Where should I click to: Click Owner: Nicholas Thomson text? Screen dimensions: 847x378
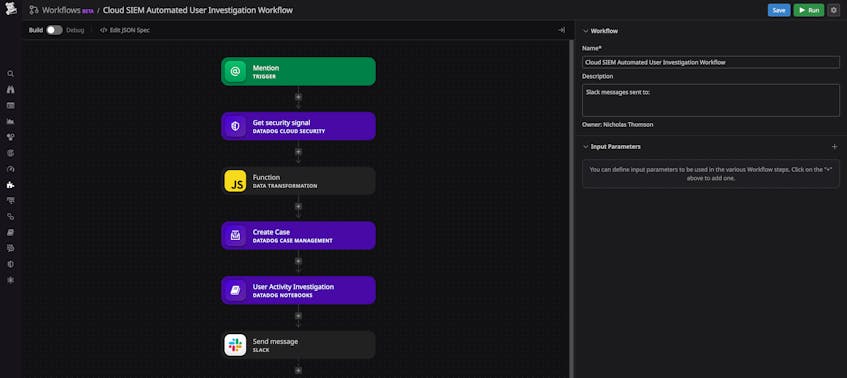coord(617,125)
